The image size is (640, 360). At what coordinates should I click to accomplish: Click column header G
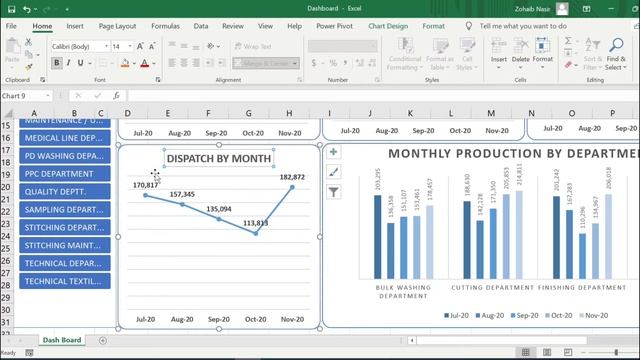pyautogui.click(x=249, y=113)
